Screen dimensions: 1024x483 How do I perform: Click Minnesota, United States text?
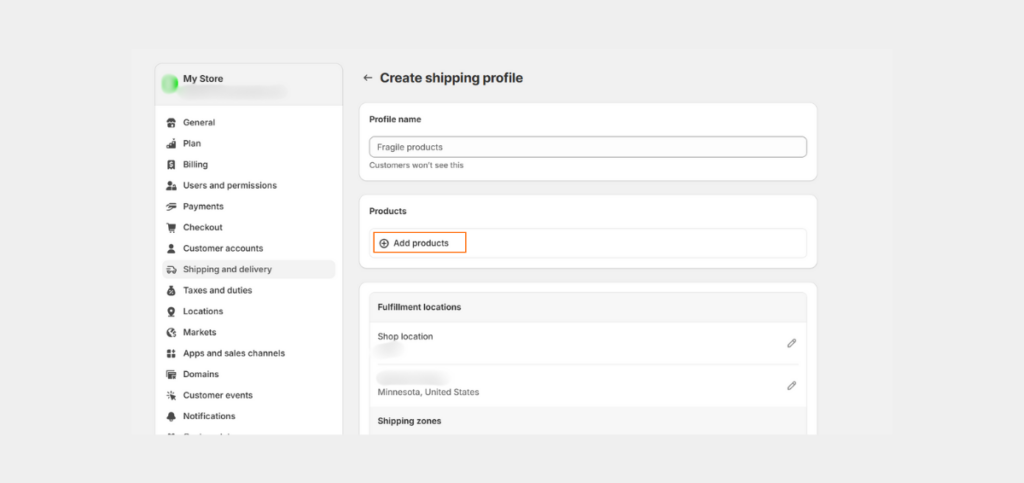(428, 392)
